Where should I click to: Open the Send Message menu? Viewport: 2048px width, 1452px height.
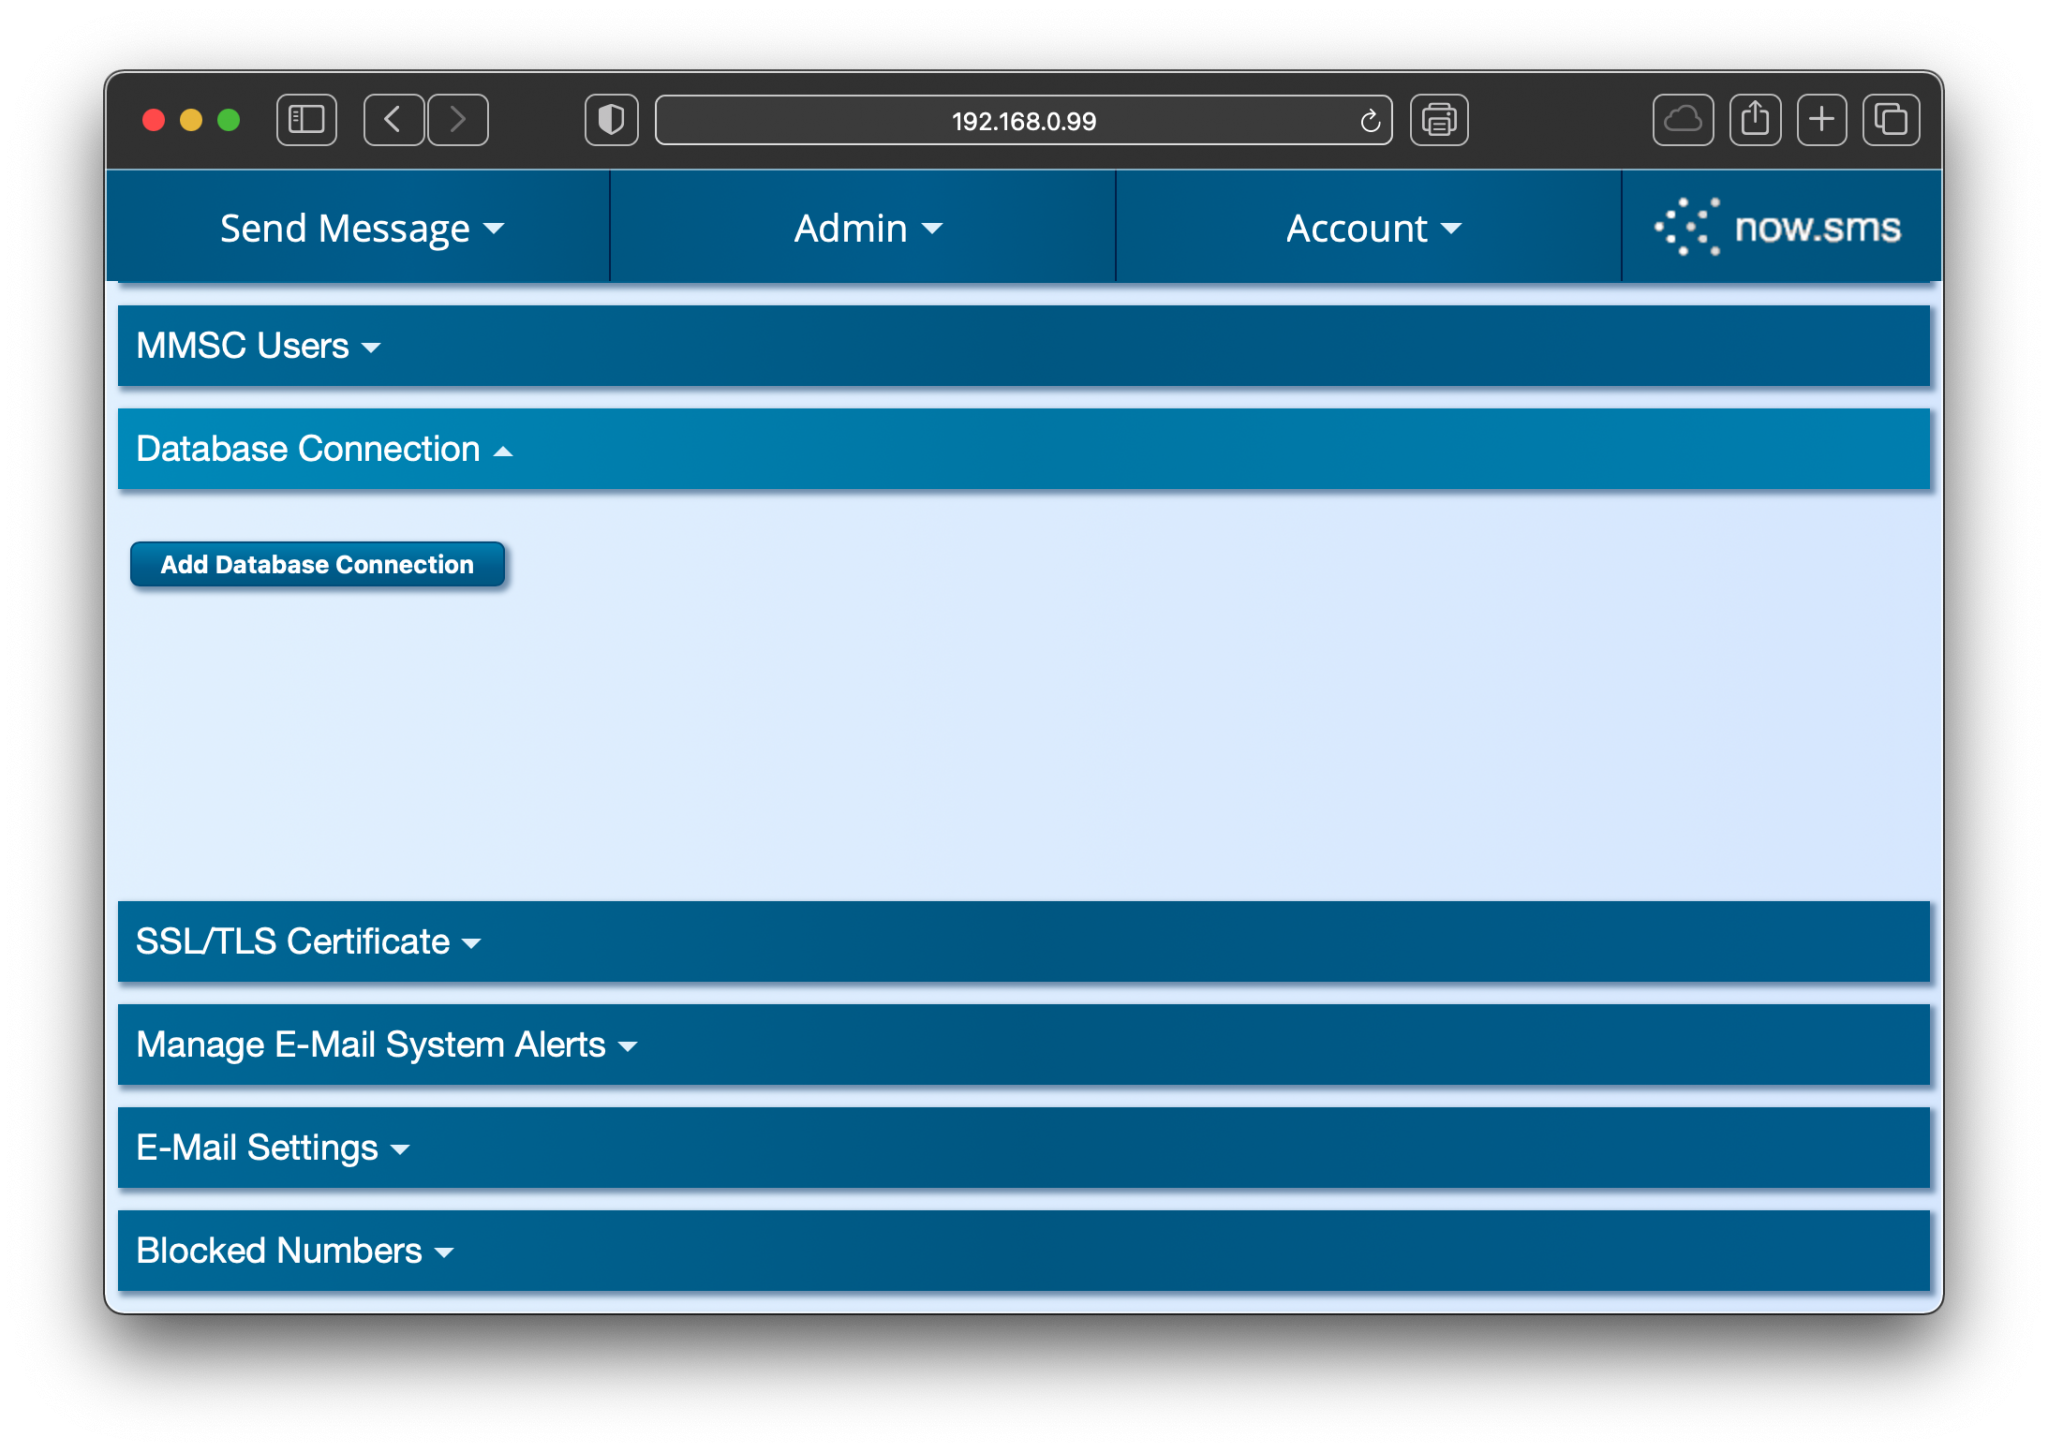(362, 227)
